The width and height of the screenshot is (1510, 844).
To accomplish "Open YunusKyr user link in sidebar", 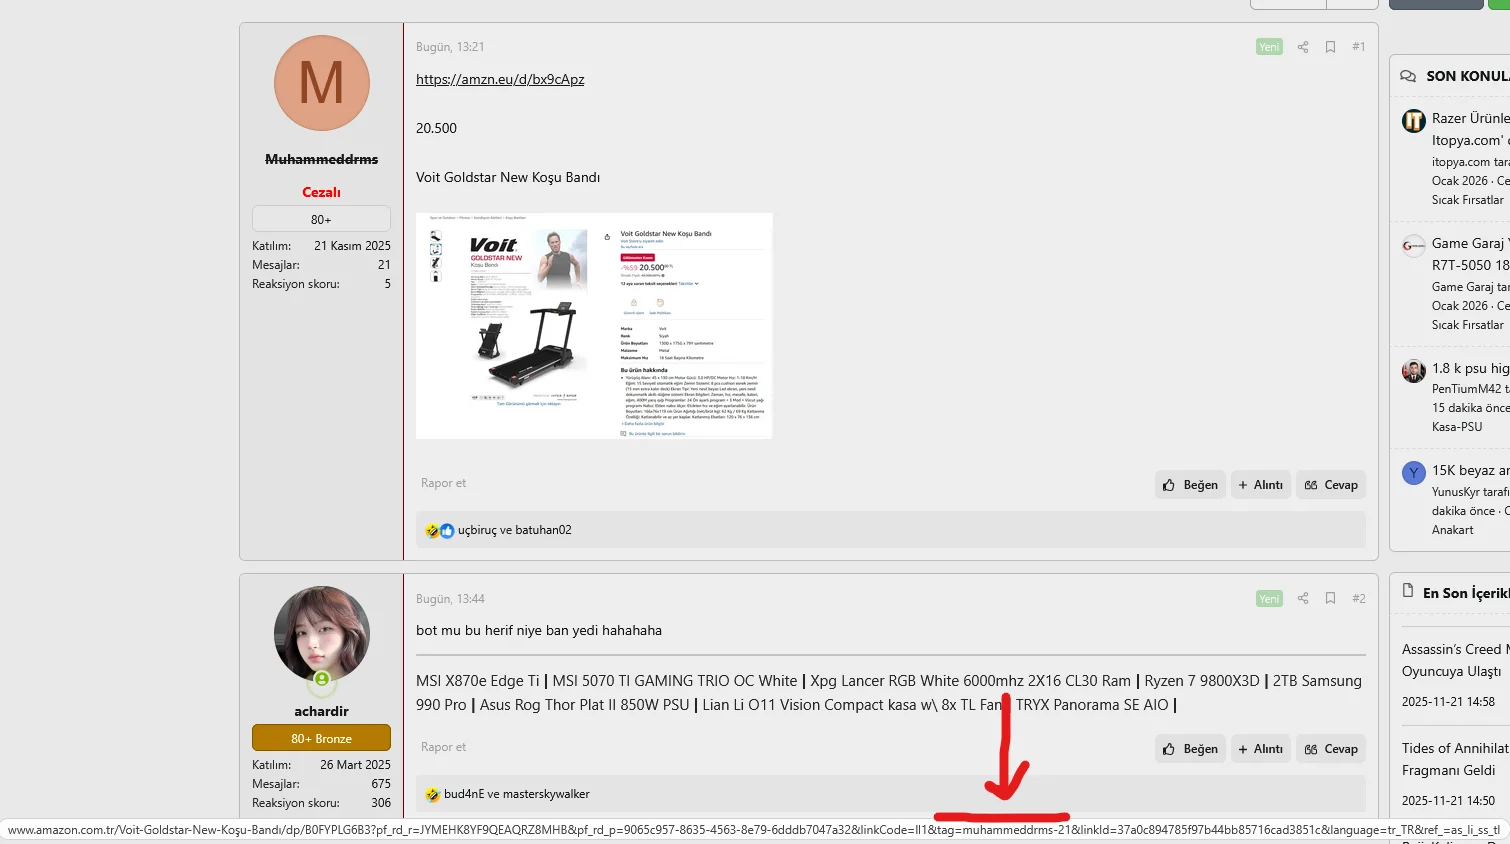I will coord(1456,492).
